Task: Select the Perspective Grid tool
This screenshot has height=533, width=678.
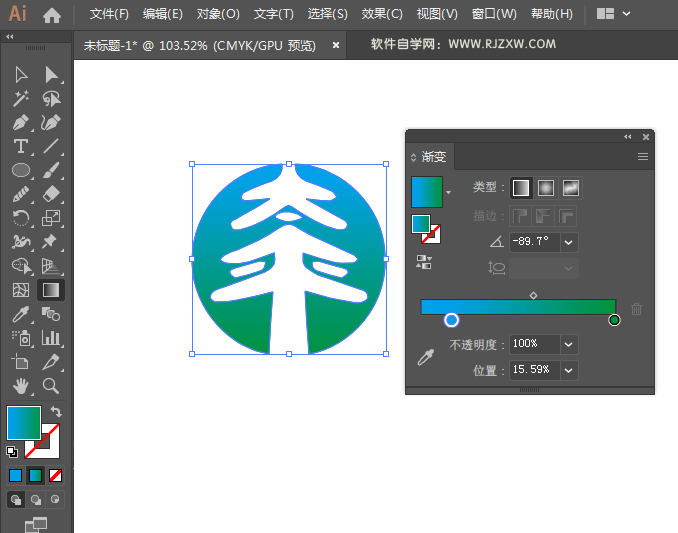Action: click(x=51, y=266)
